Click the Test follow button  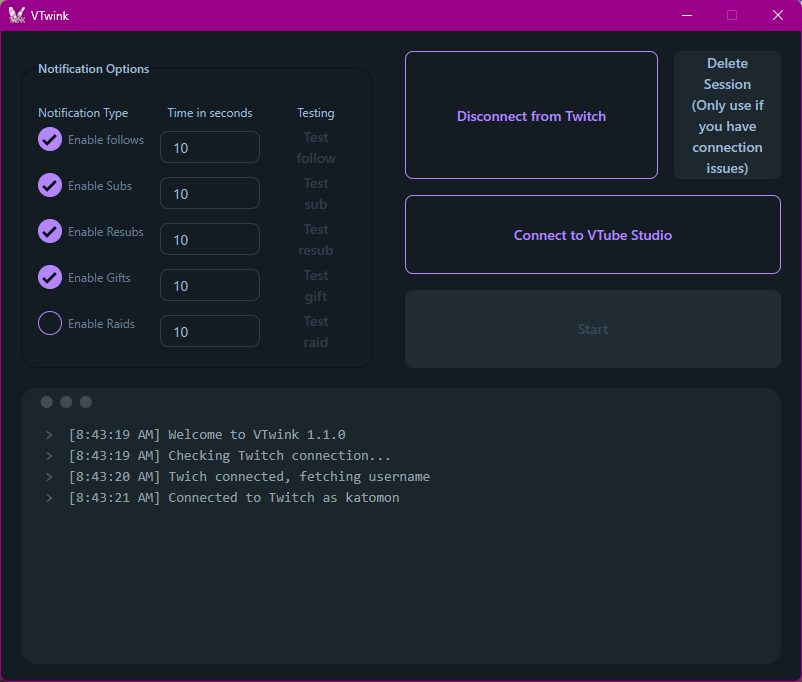[x=316, y=148]
